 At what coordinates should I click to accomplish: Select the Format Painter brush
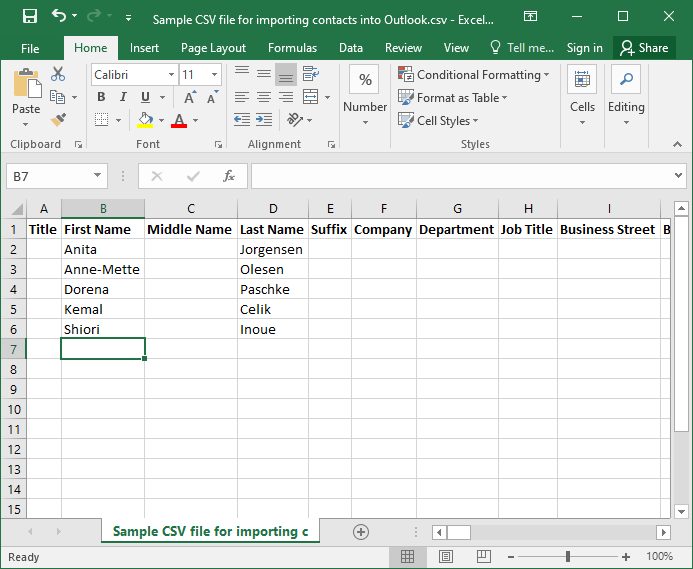58,120
